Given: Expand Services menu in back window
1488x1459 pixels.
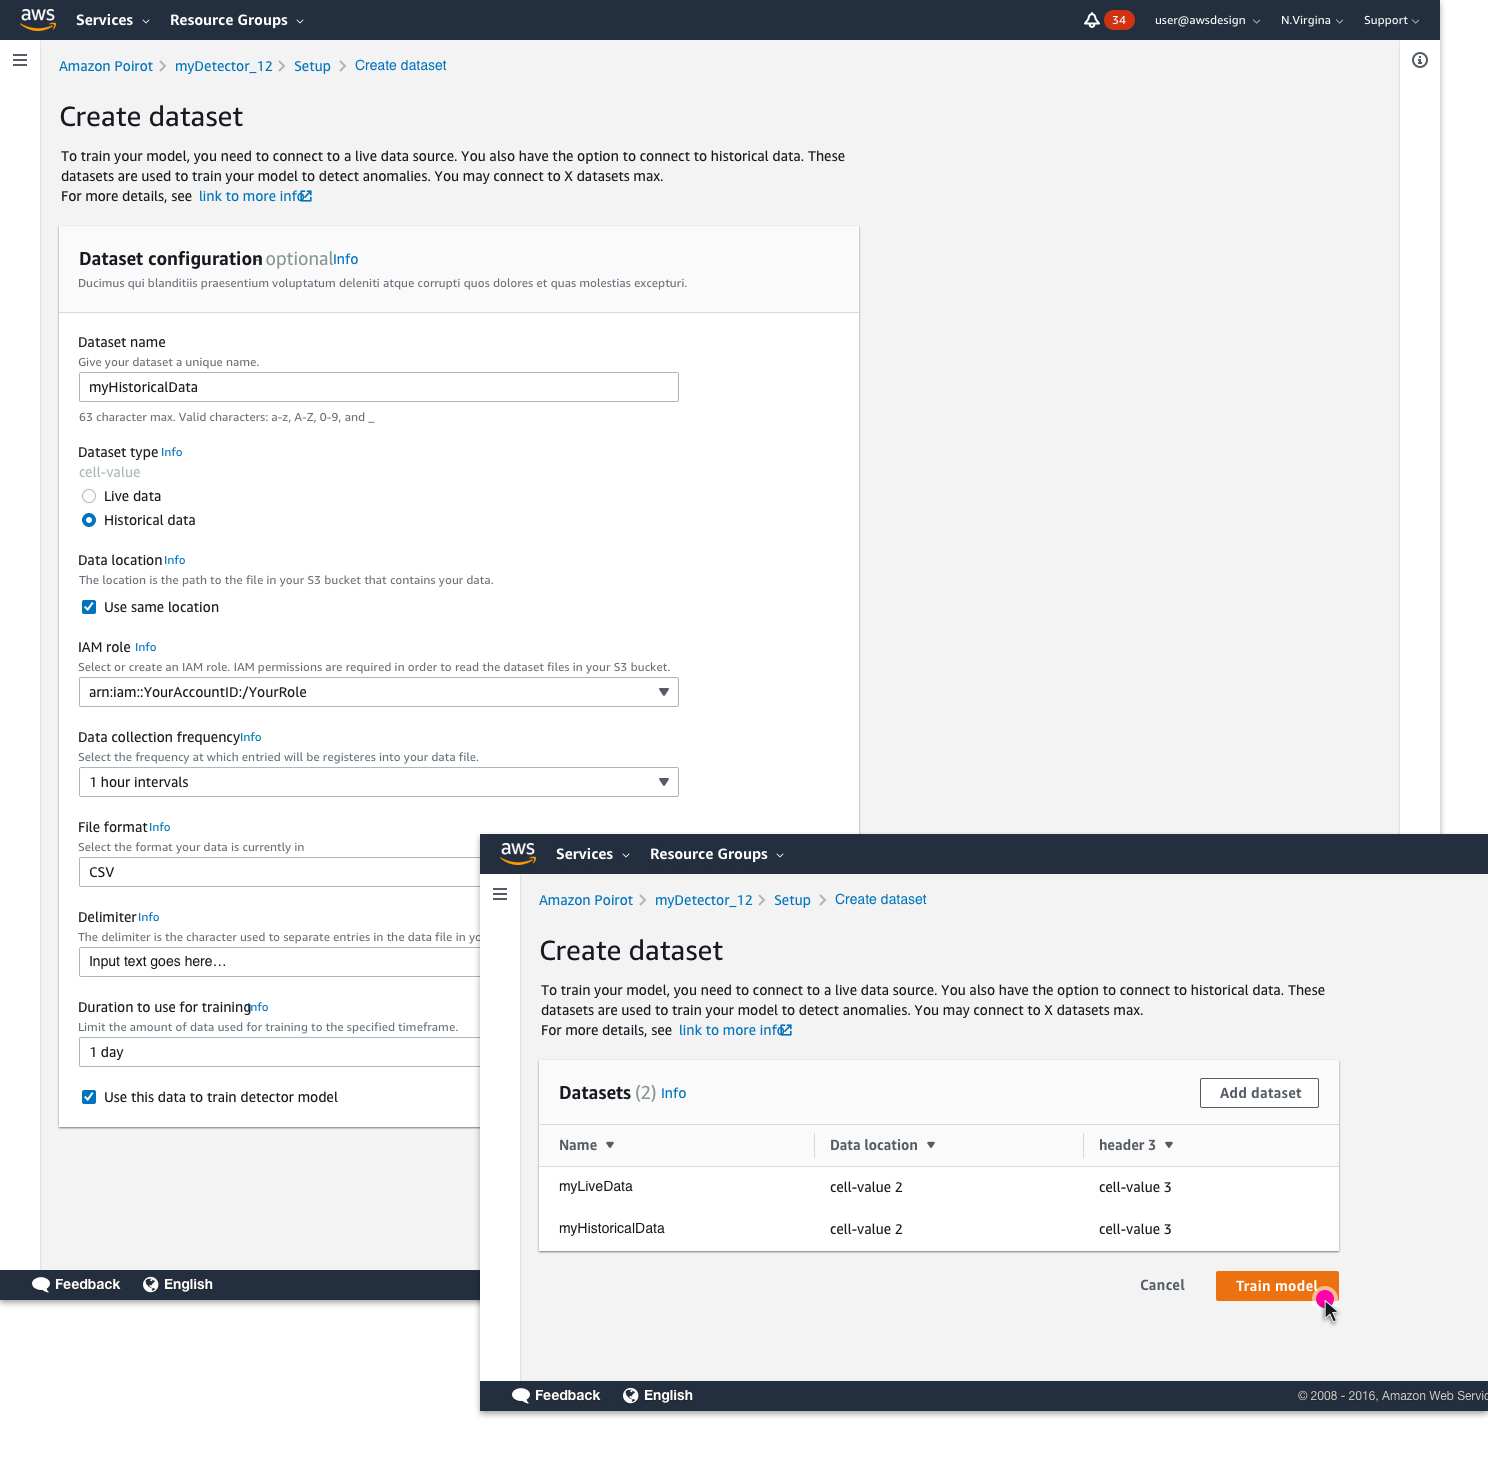Looking at the screenshot, I should tap(112, 20).
